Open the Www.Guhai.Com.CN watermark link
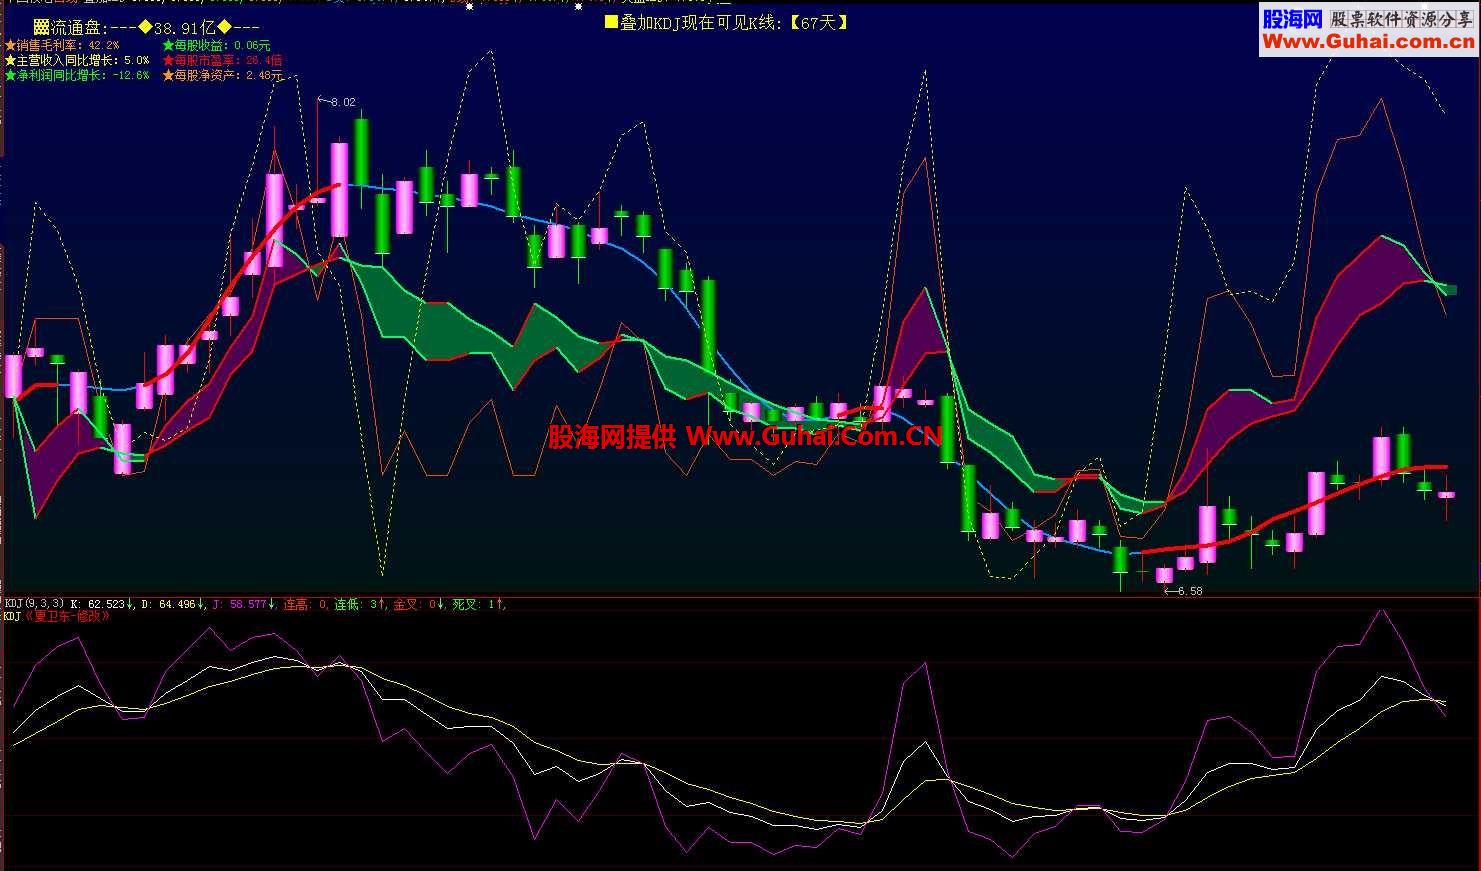The image size is (1481, 871). 816,435
